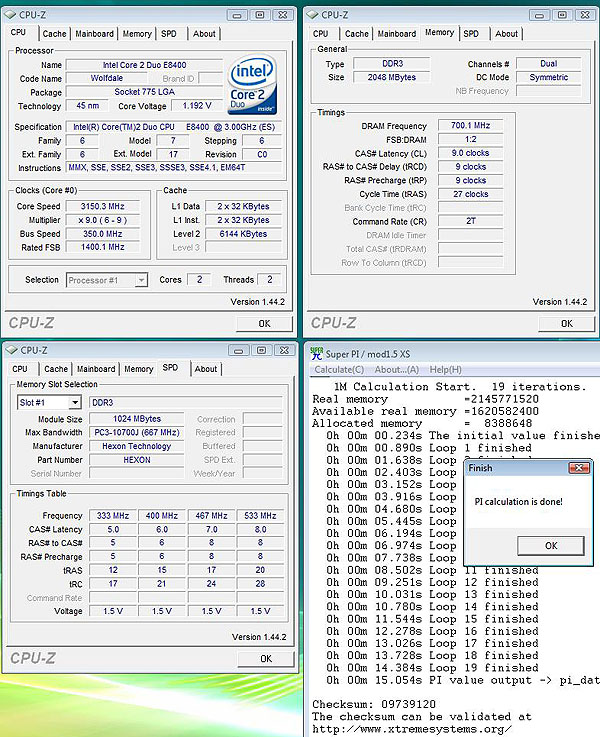
Task: Click the Intel Core 2 Duo logo
Action: pyautogui.click(x=253, y=85)
